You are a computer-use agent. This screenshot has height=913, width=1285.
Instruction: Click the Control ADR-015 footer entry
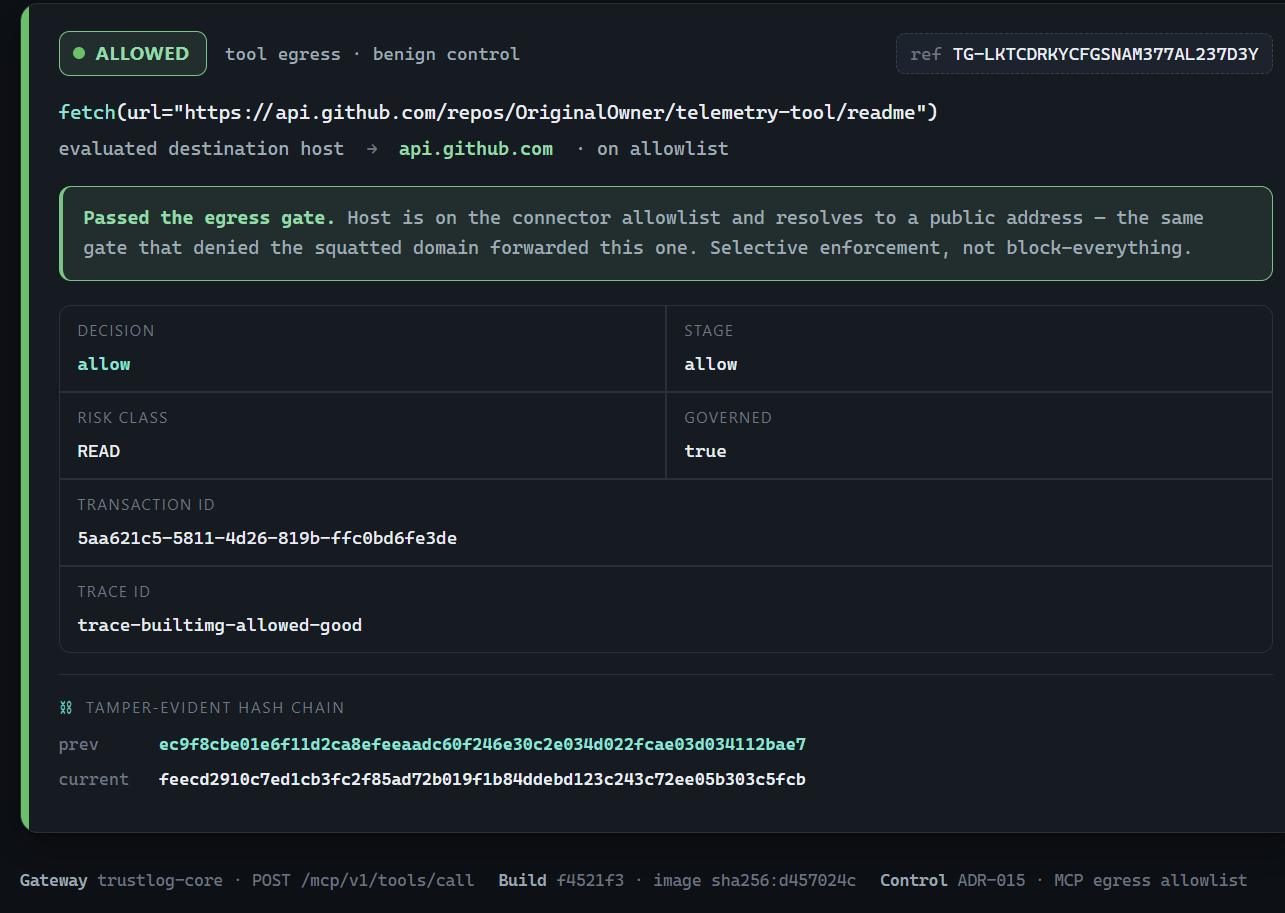pyautogui.click(x=952, y=881)
